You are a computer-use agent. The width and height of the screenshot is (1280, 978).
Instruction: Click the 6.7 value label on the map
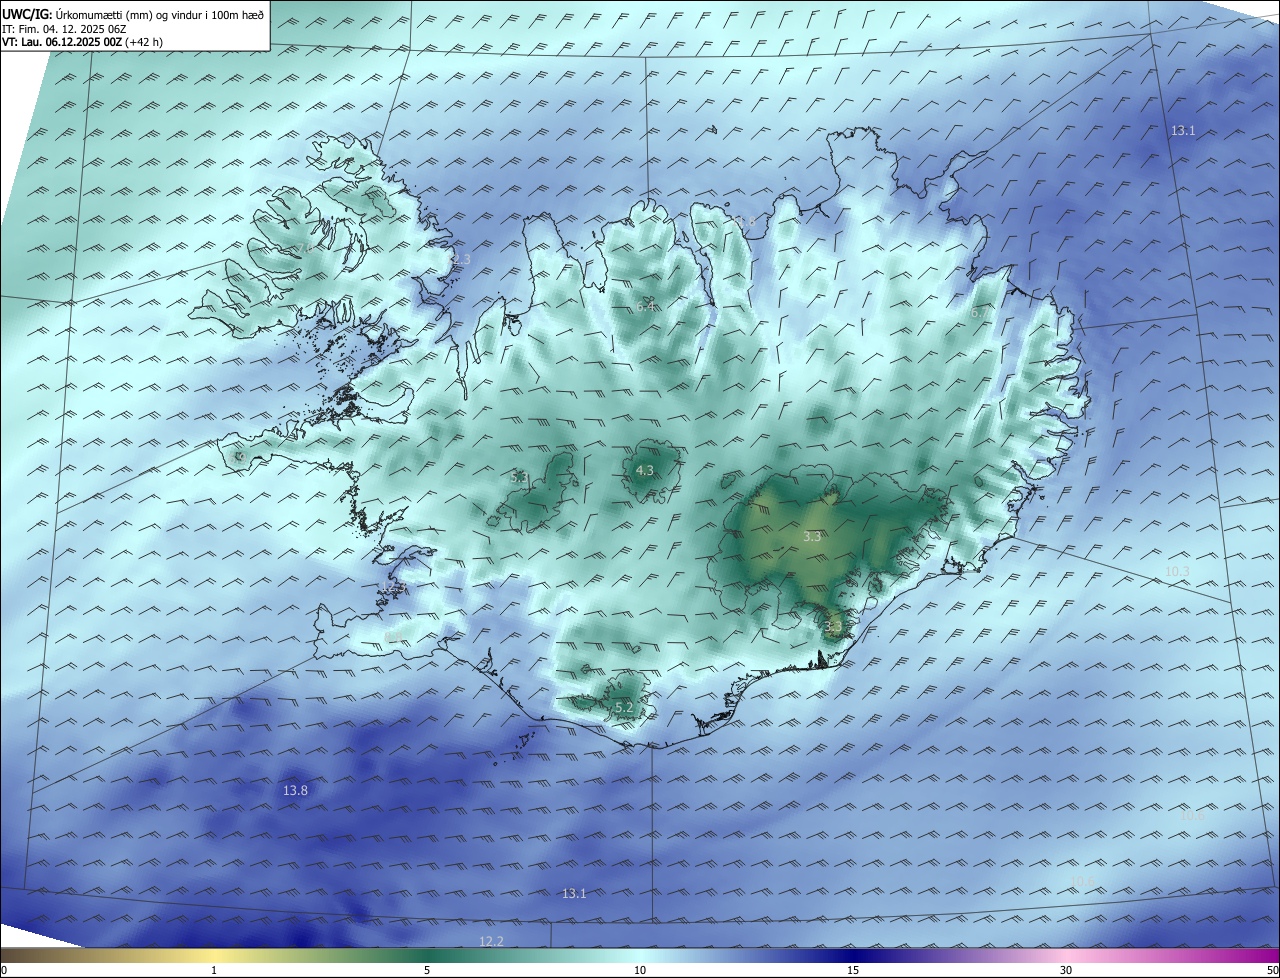[x=979, y=312]
